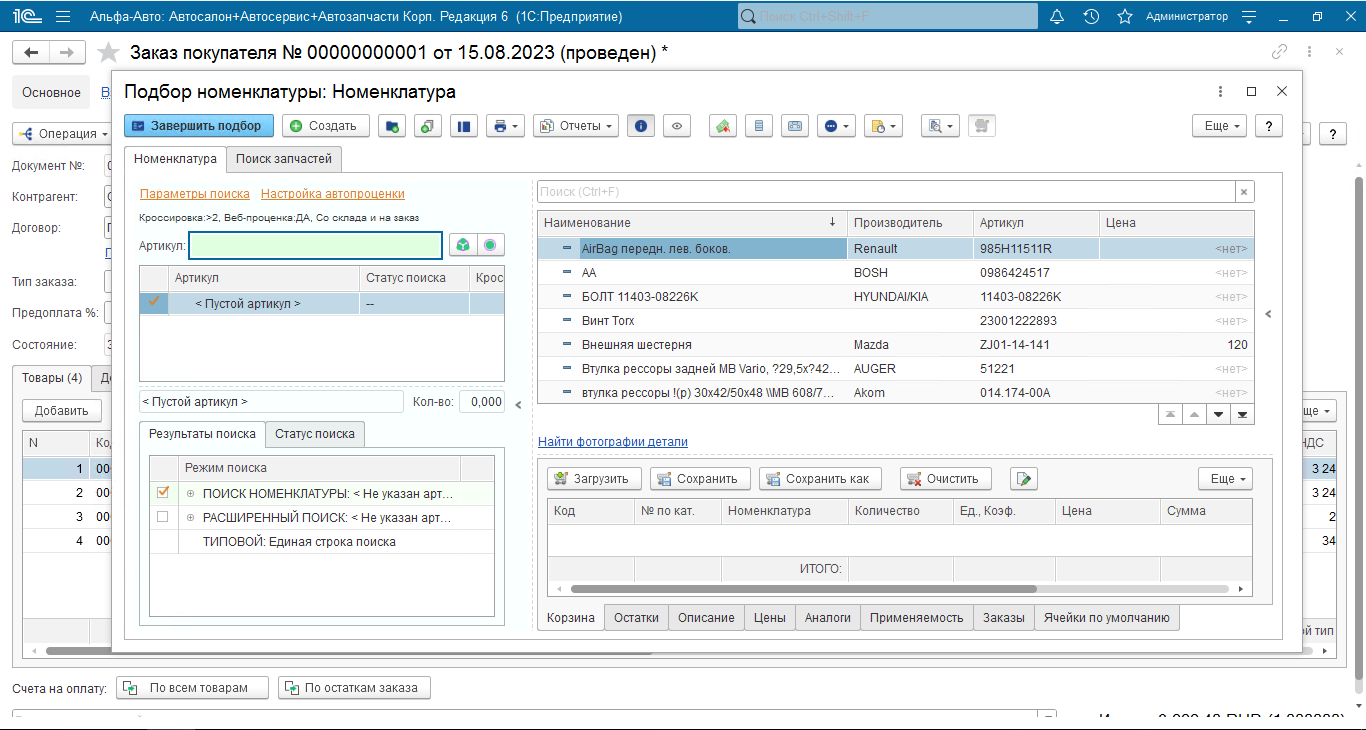The width and height of the screenshot is (1366, 730).
Task: Click the green cube icon beside Артикул field
Action: (x=462, y=245)
